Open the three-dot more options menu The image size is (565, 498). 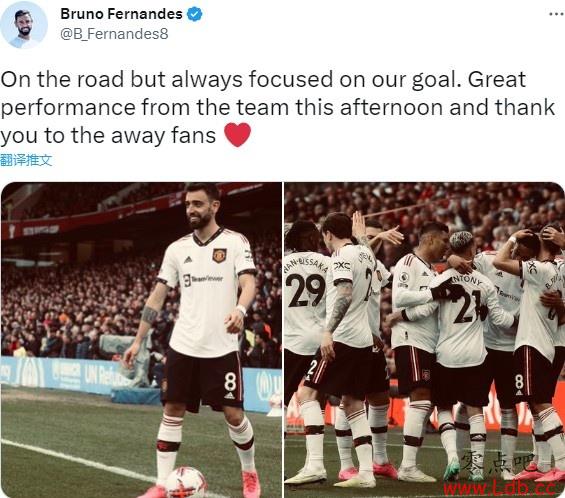[x=557, y=14]
